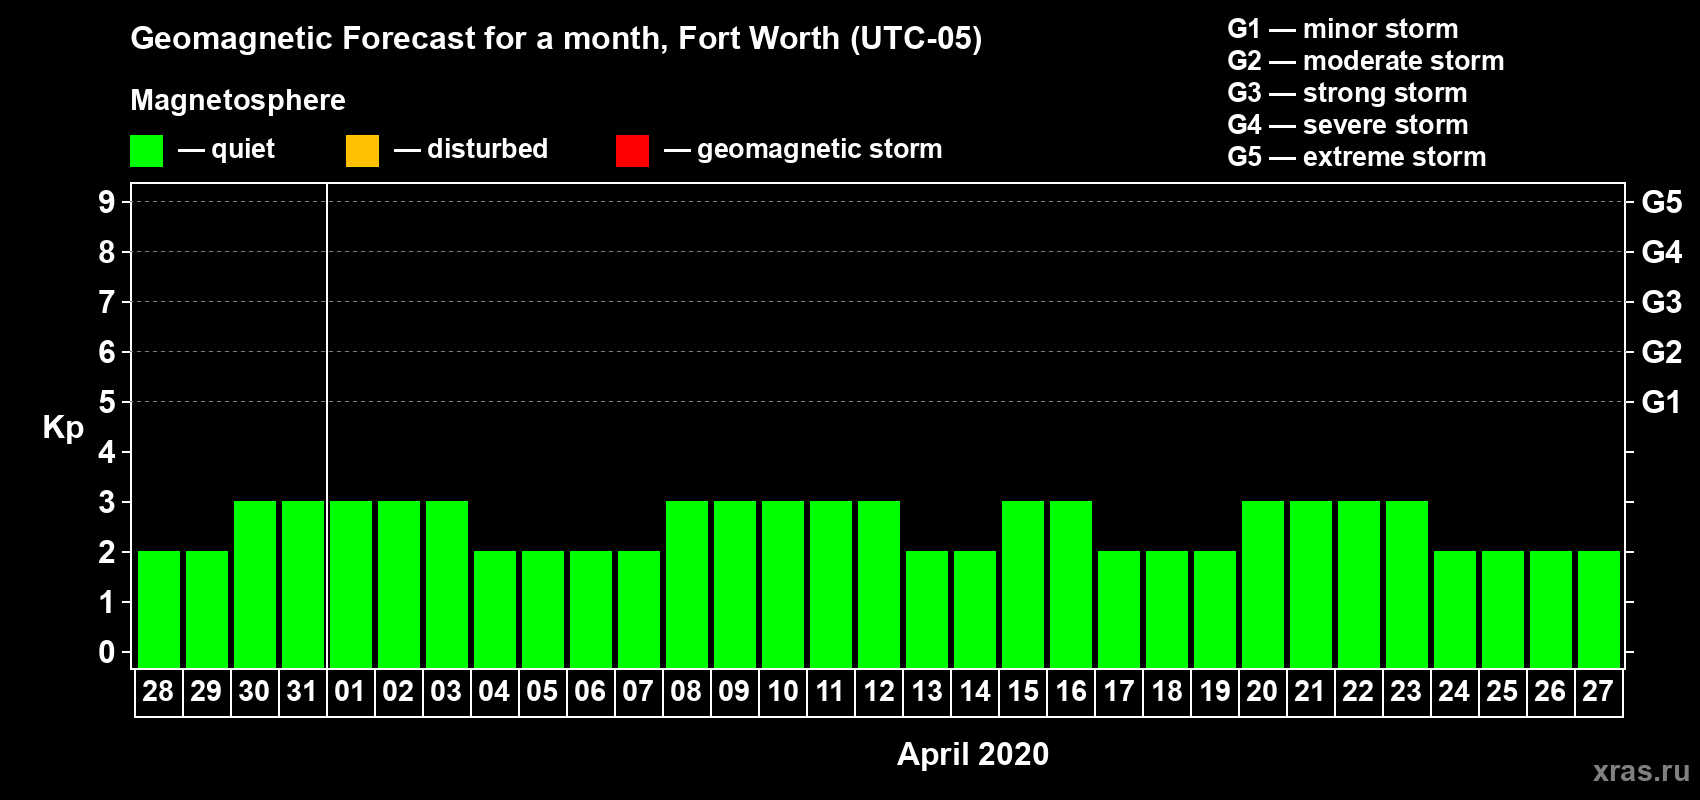
Task: Click the green bar above date 25
Action: coord(1503,609)
